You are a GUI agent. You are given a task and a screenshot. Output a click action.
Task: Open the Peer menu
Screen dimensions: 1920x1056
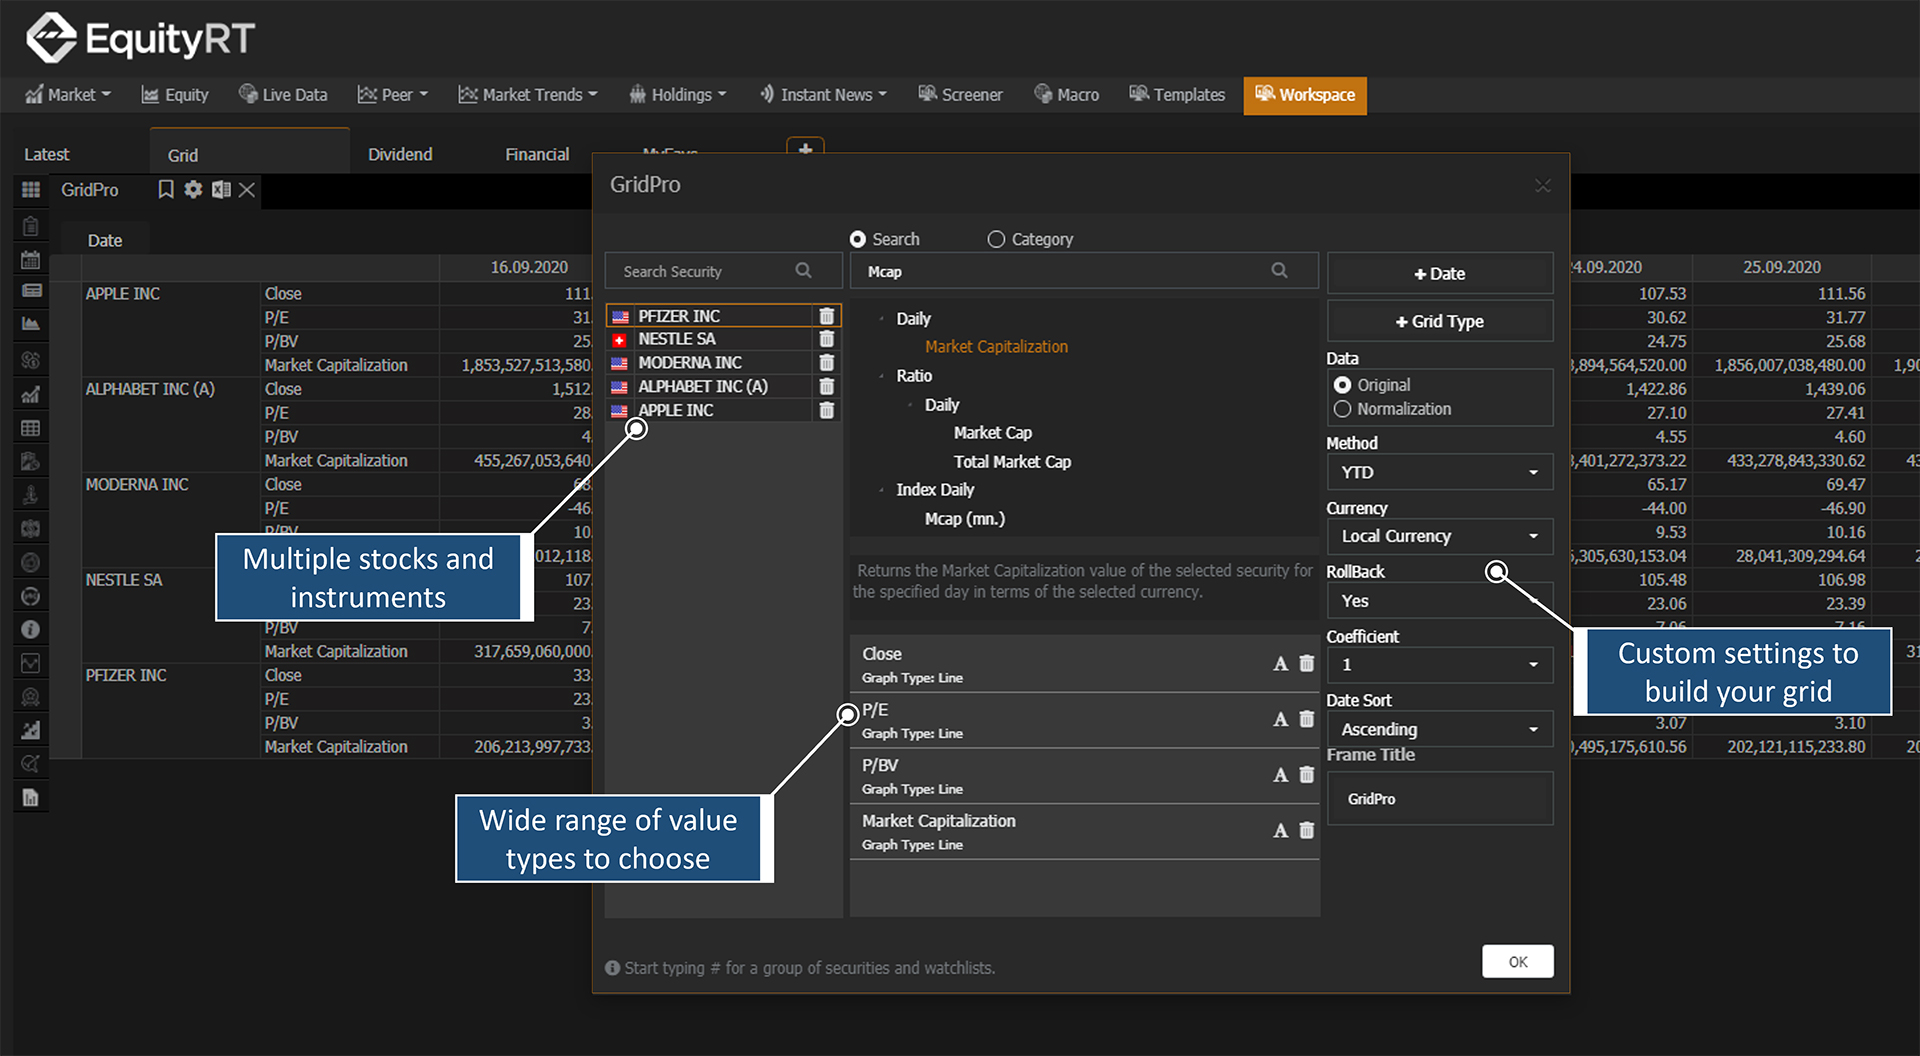(393, 95)
